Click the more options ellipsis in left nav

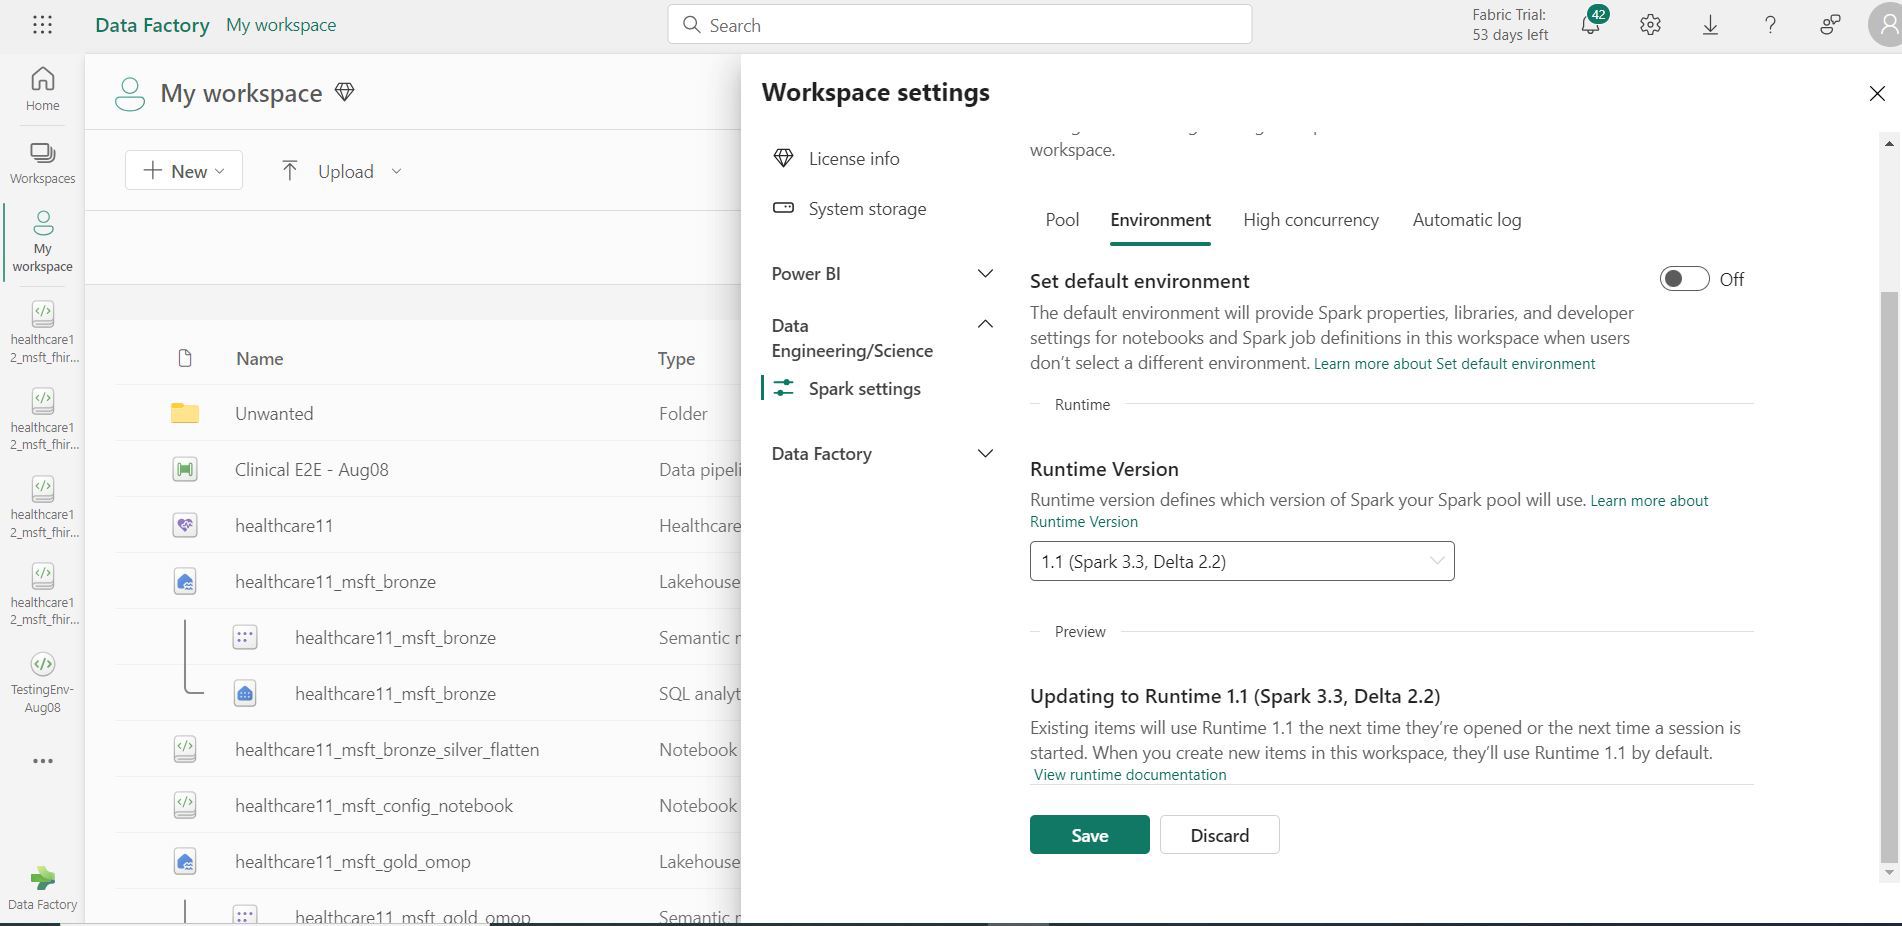(x=42, y=761)
